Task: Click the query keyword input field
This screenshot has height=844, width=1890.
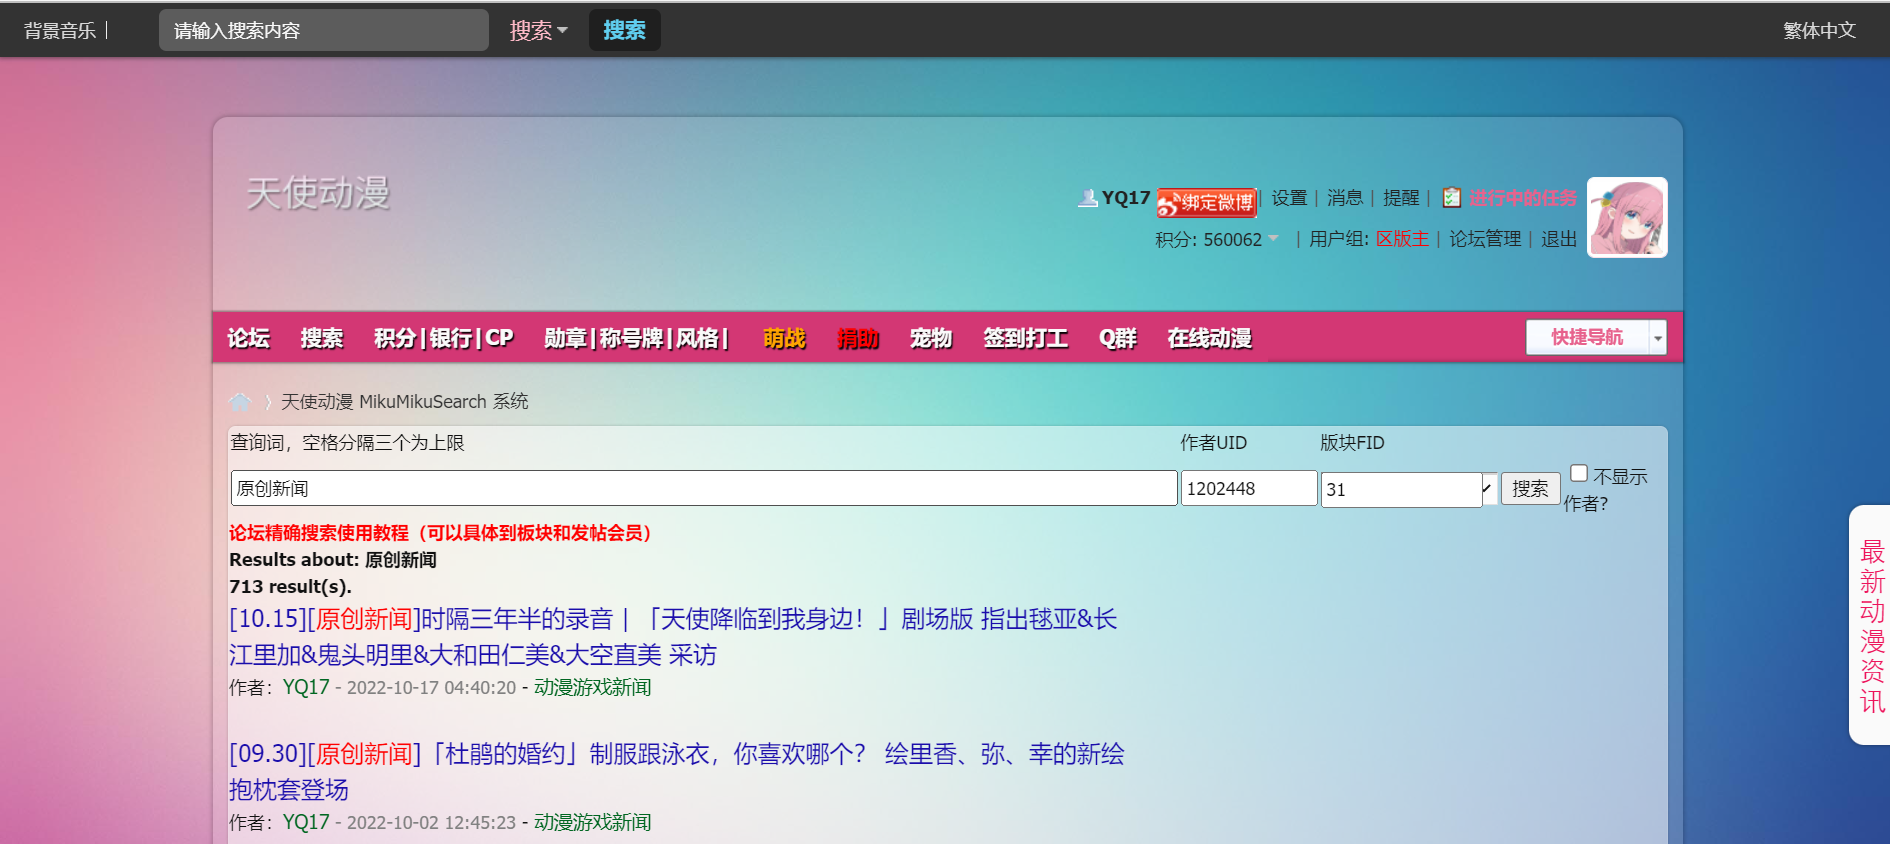Action: [703, 489]
